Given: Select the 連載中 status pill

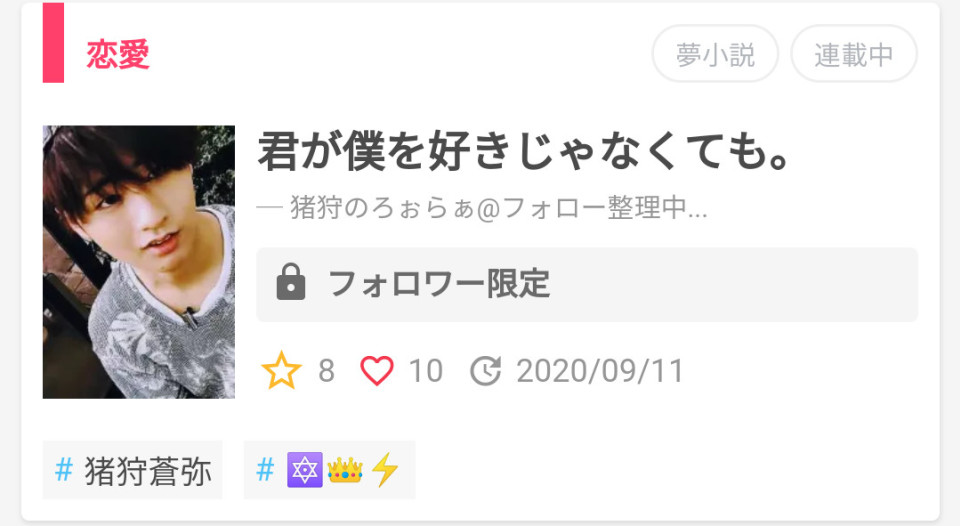Looking at the screenshot, I should [853, 54].
